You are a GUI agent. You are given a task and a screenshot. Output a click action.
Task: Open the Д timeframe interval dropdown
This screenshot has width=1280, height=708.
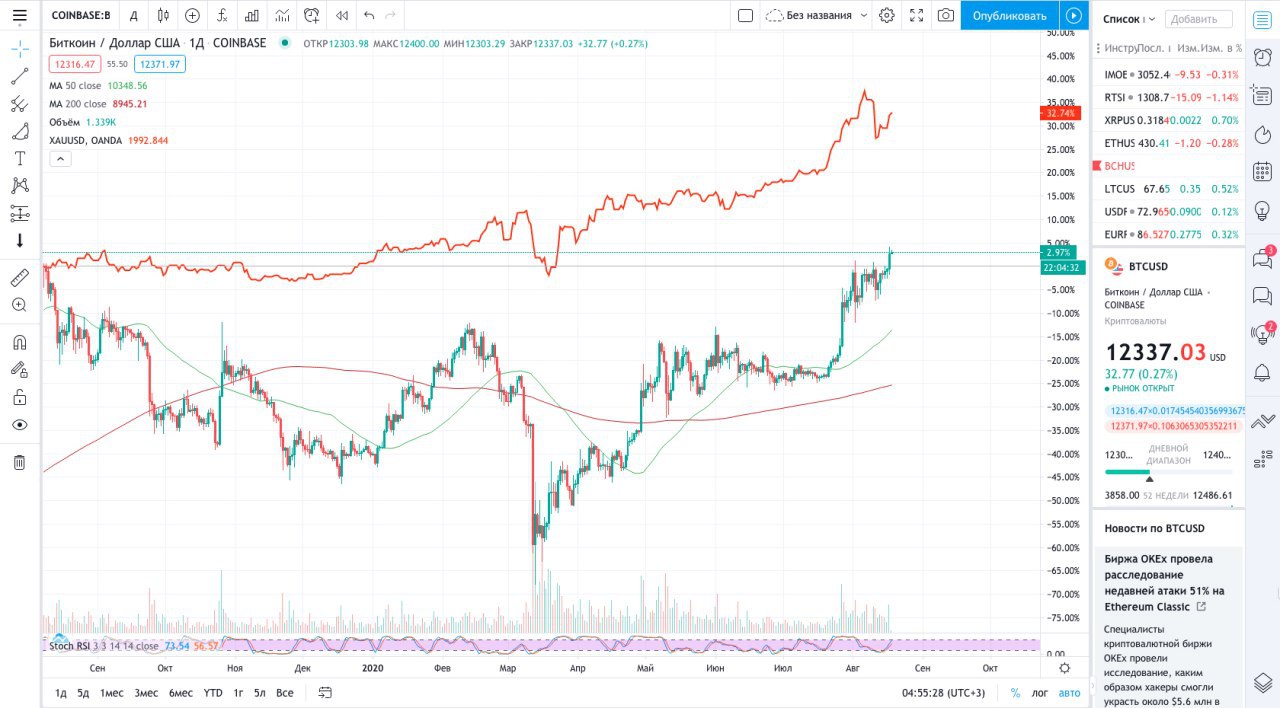coord(134,15)
